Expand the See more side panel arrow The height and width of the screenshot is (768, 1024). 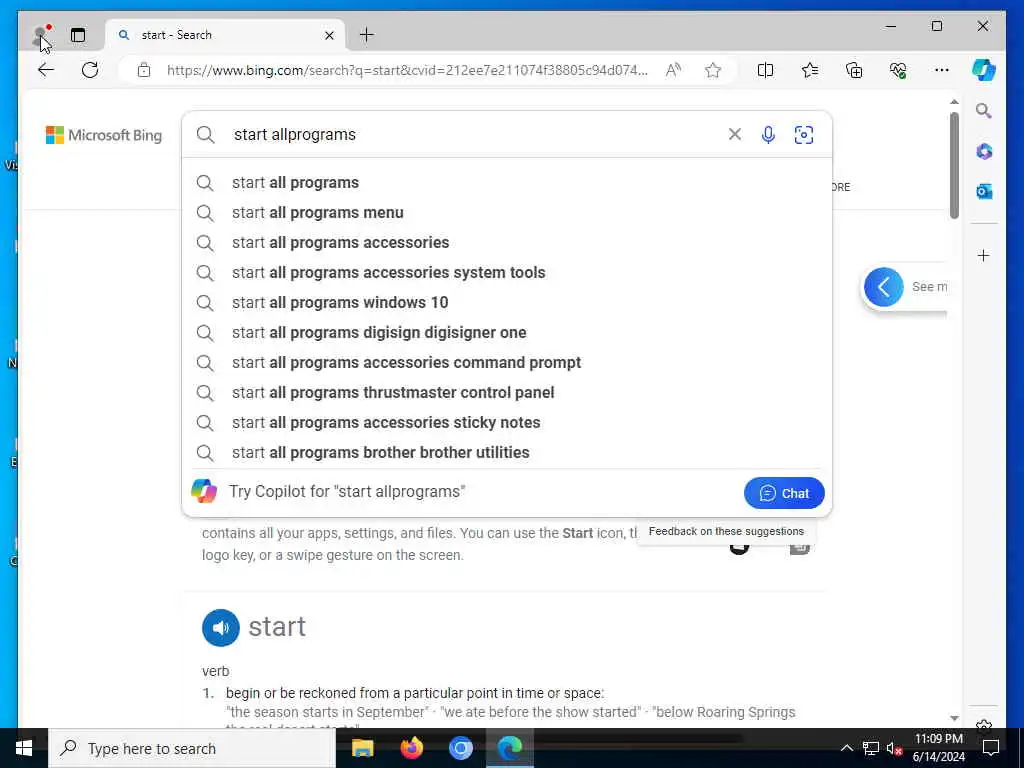tap(884, 287)
